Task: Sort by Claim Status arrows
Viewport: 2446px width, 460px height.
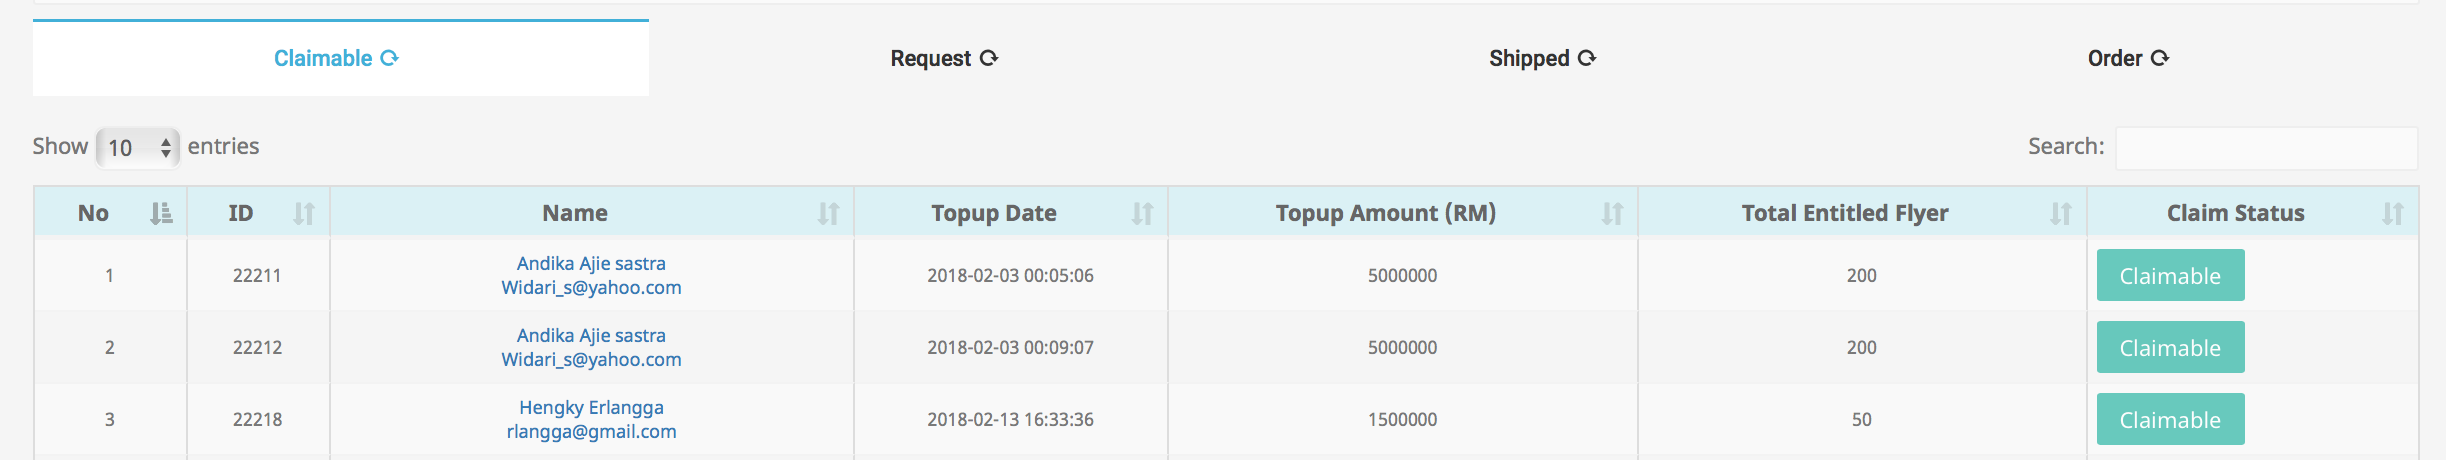Action: tap(2393, 213)
